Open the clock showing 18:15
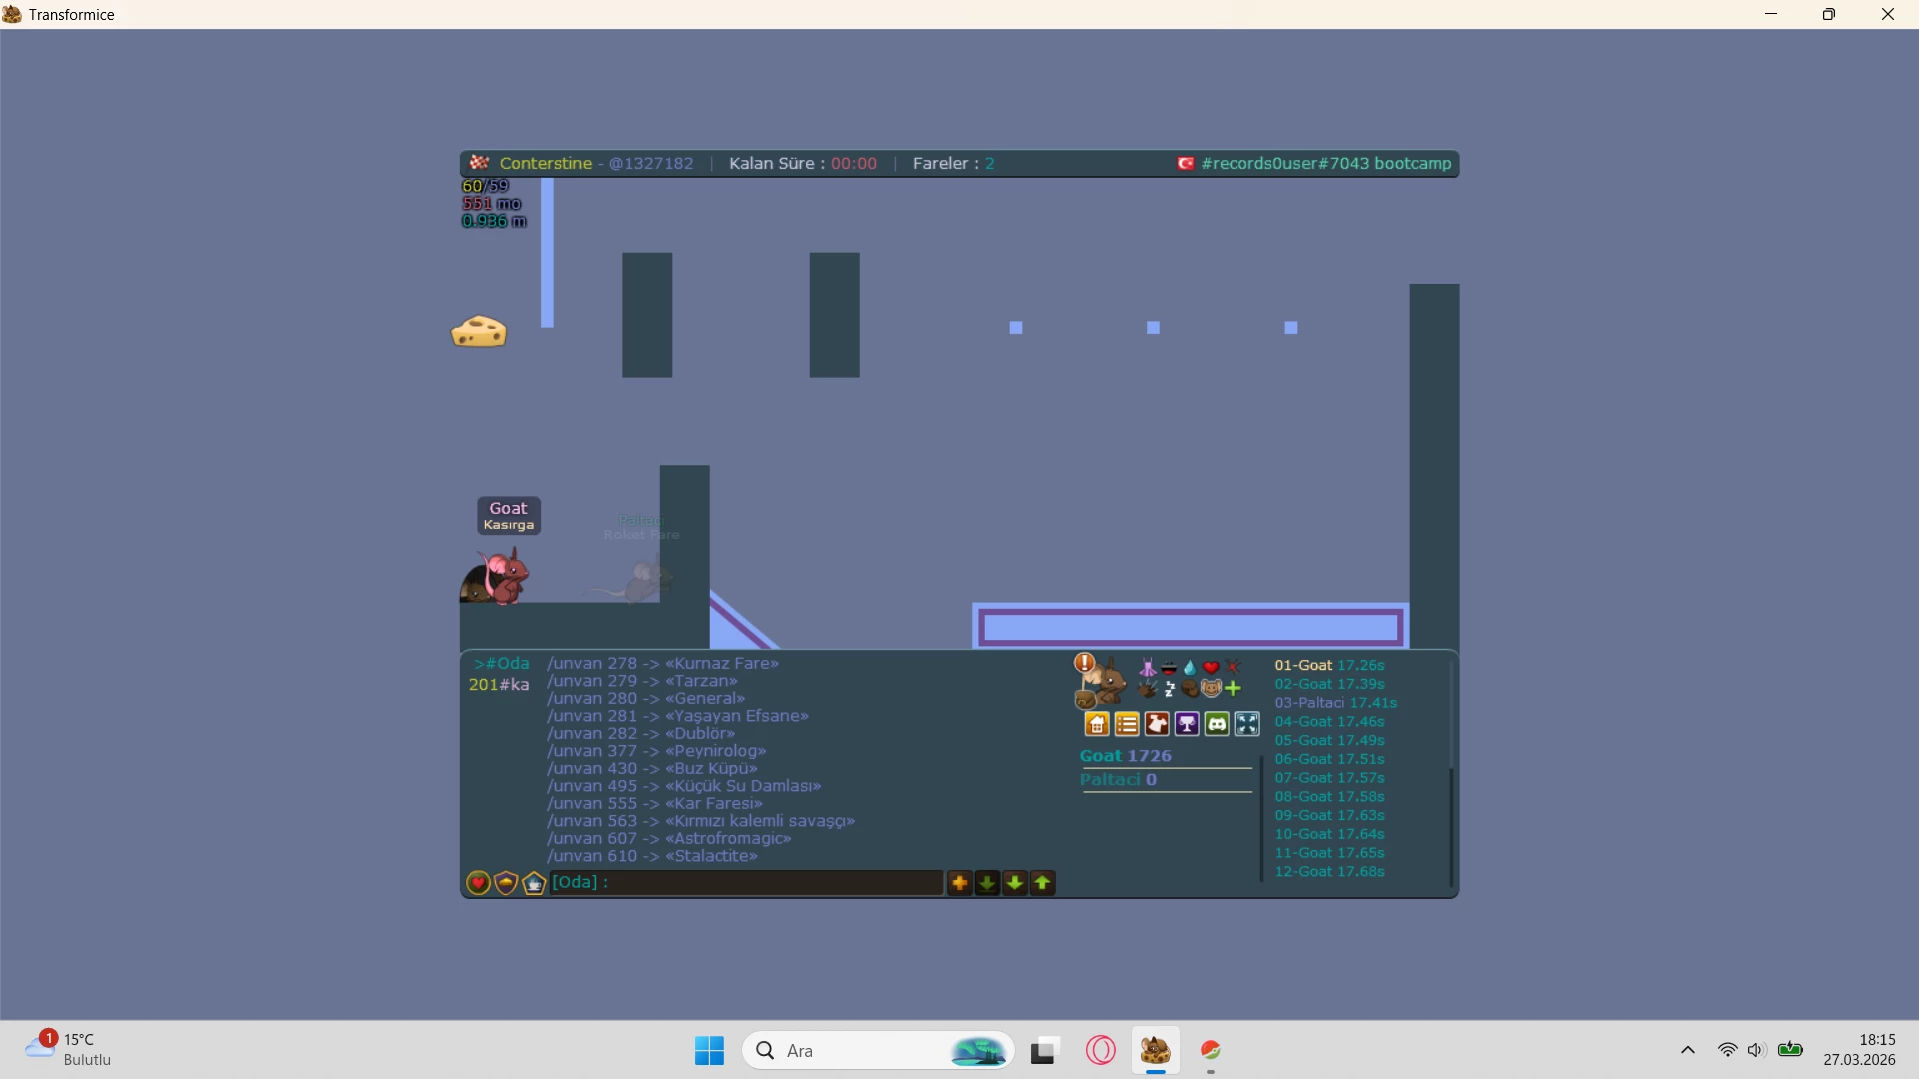The image size is (1919, 1079). pos(1859,1050)
